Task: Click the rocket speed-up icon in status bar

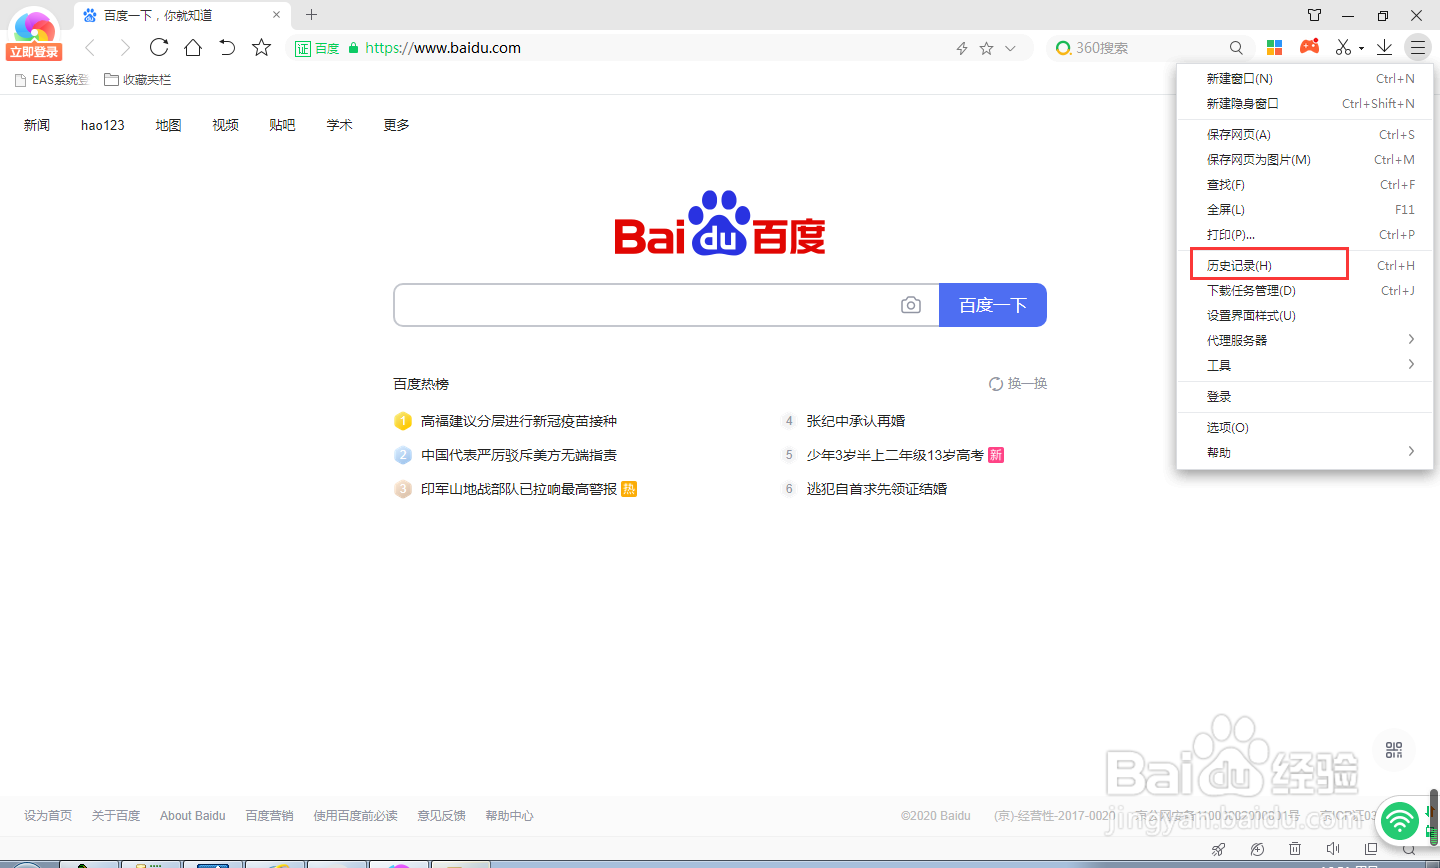Action: click(1218, 848)
